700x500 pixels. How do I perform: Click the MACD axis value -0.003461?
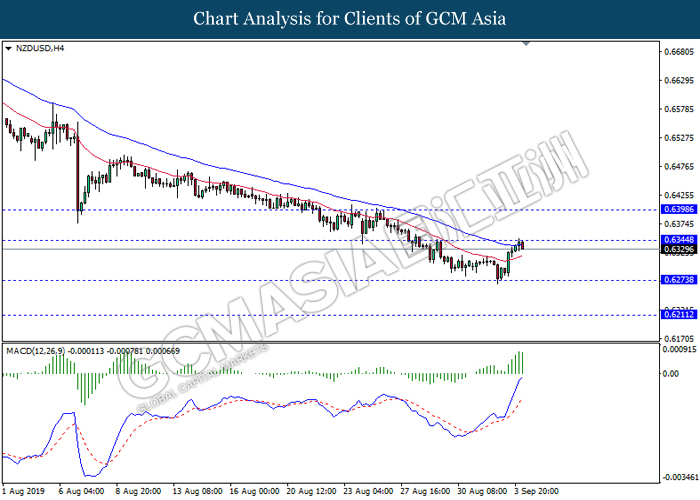[680, 478]
